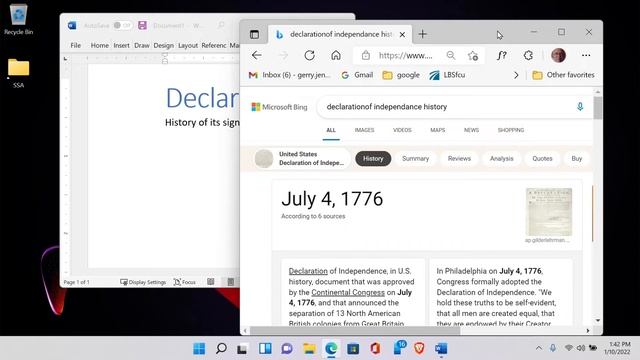Open Word Home ribbon tab
640x360 pixels.
pos(100,45)
